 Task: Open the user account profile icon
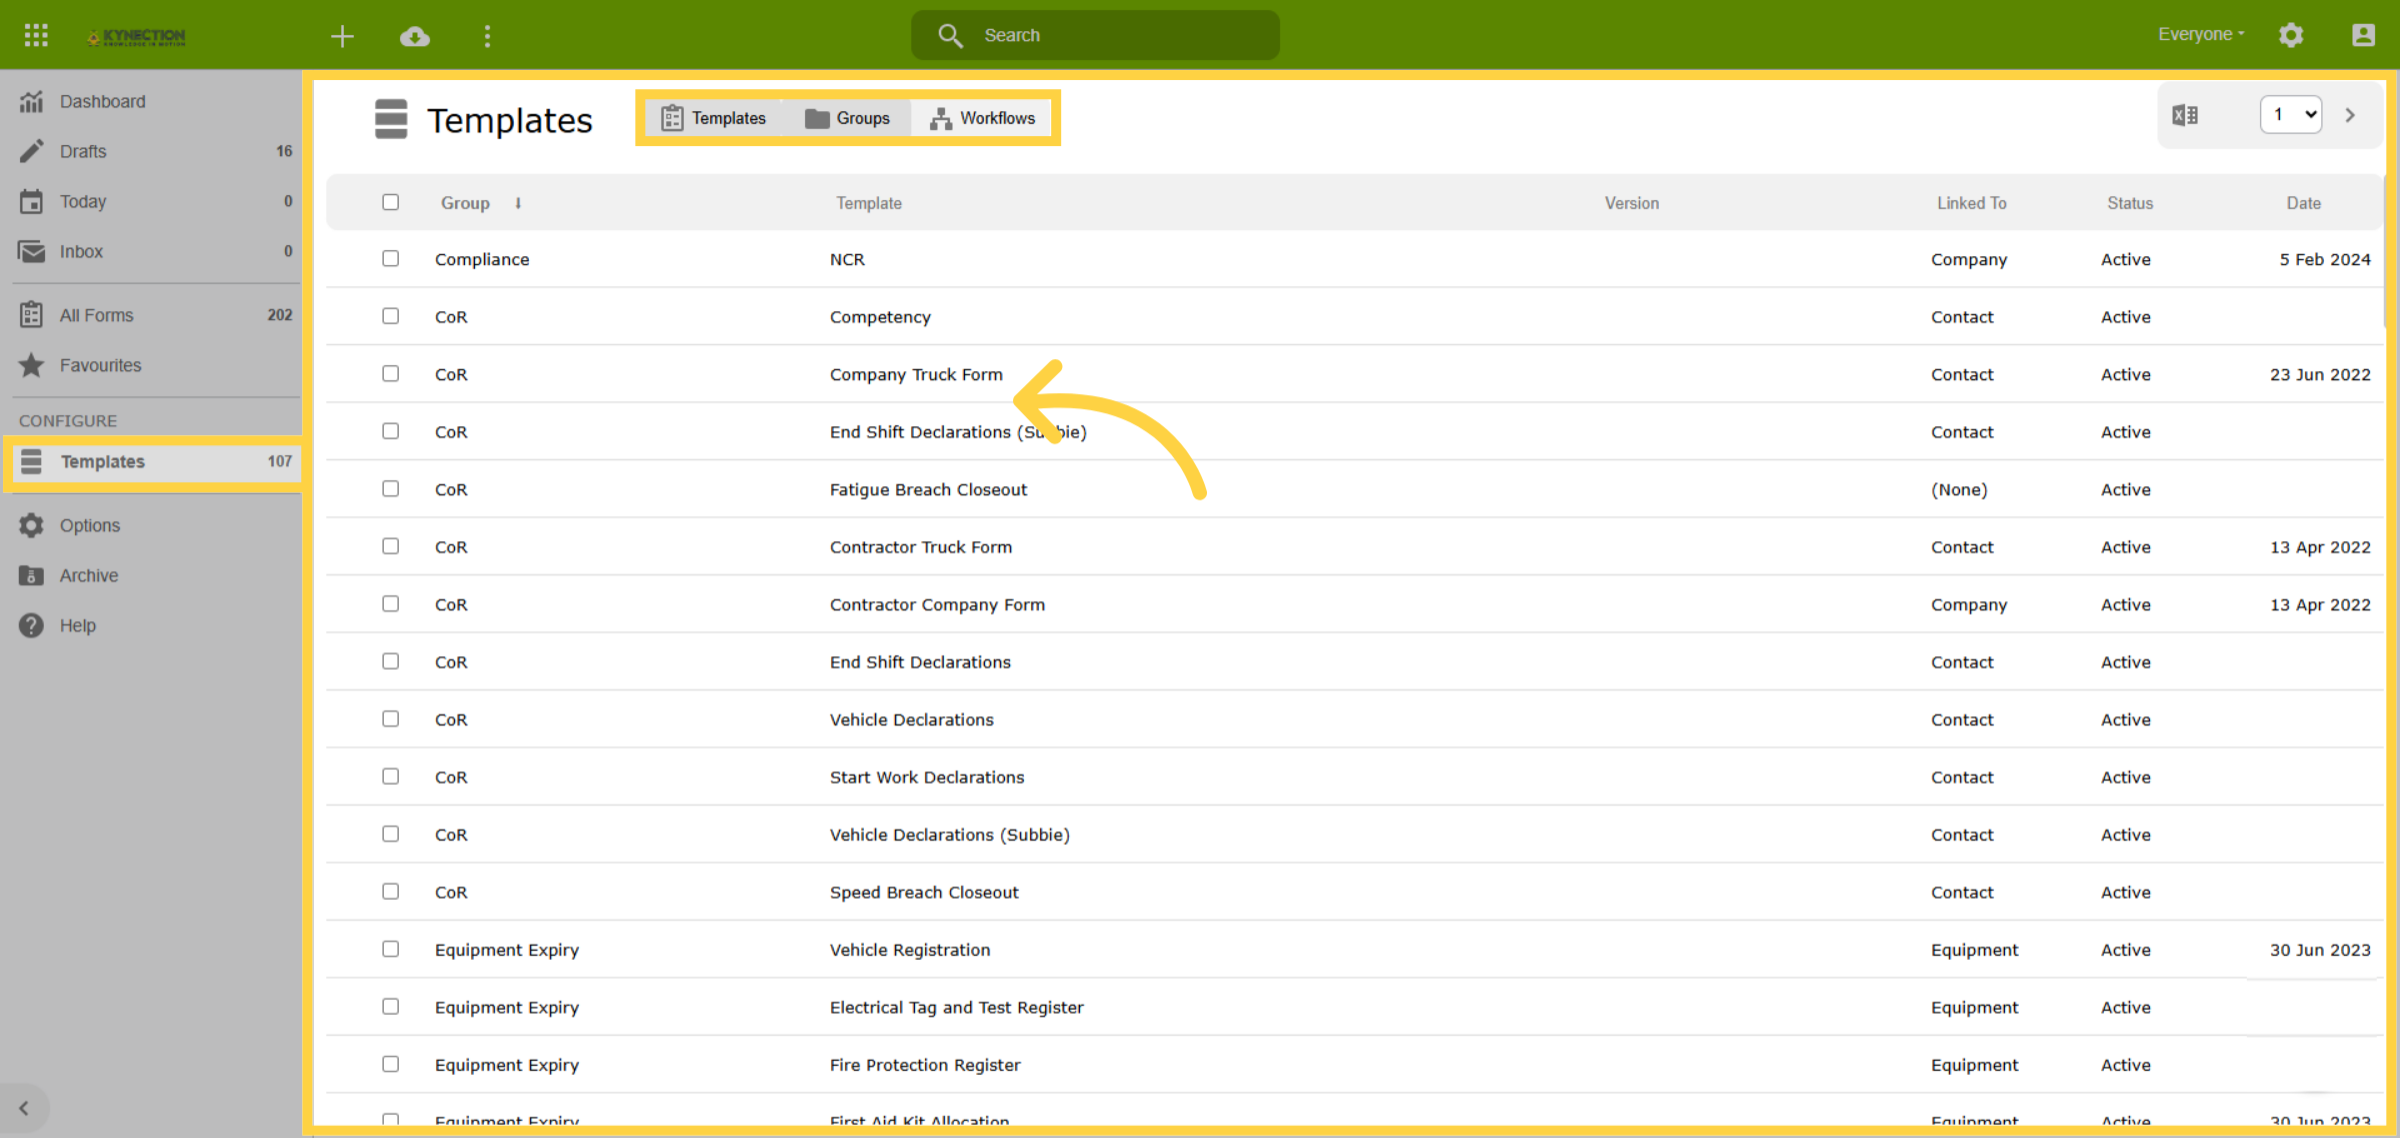pos(2363,36)
